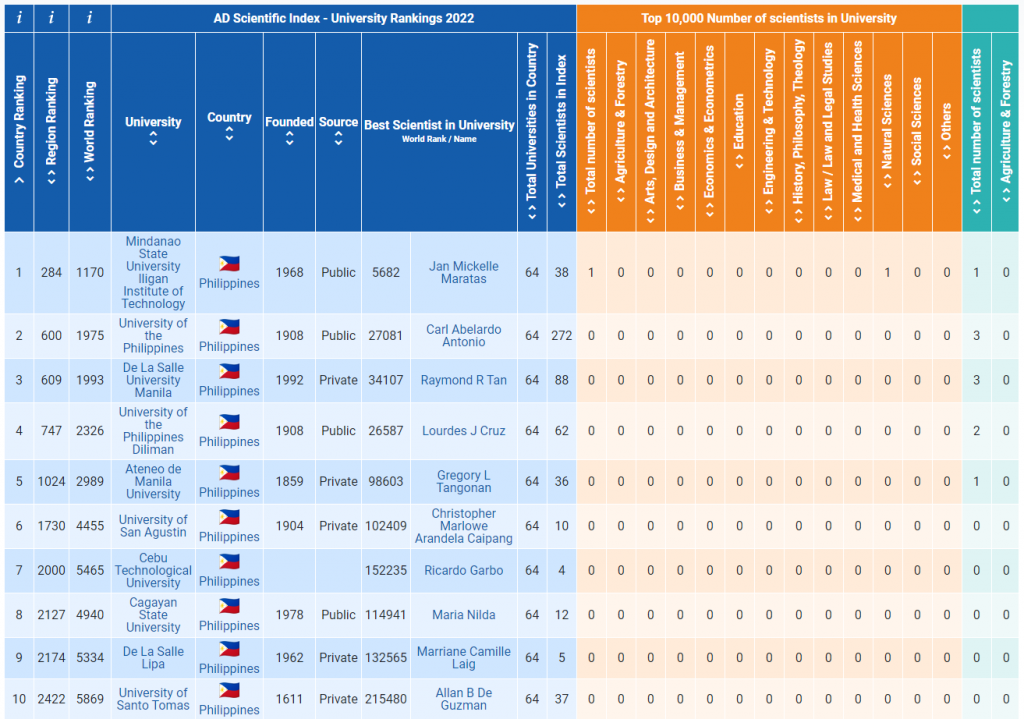The image size is (1024, 719).
Task: Click total scientists value 272
Action: pyautogui.click(x=562, y=336)
